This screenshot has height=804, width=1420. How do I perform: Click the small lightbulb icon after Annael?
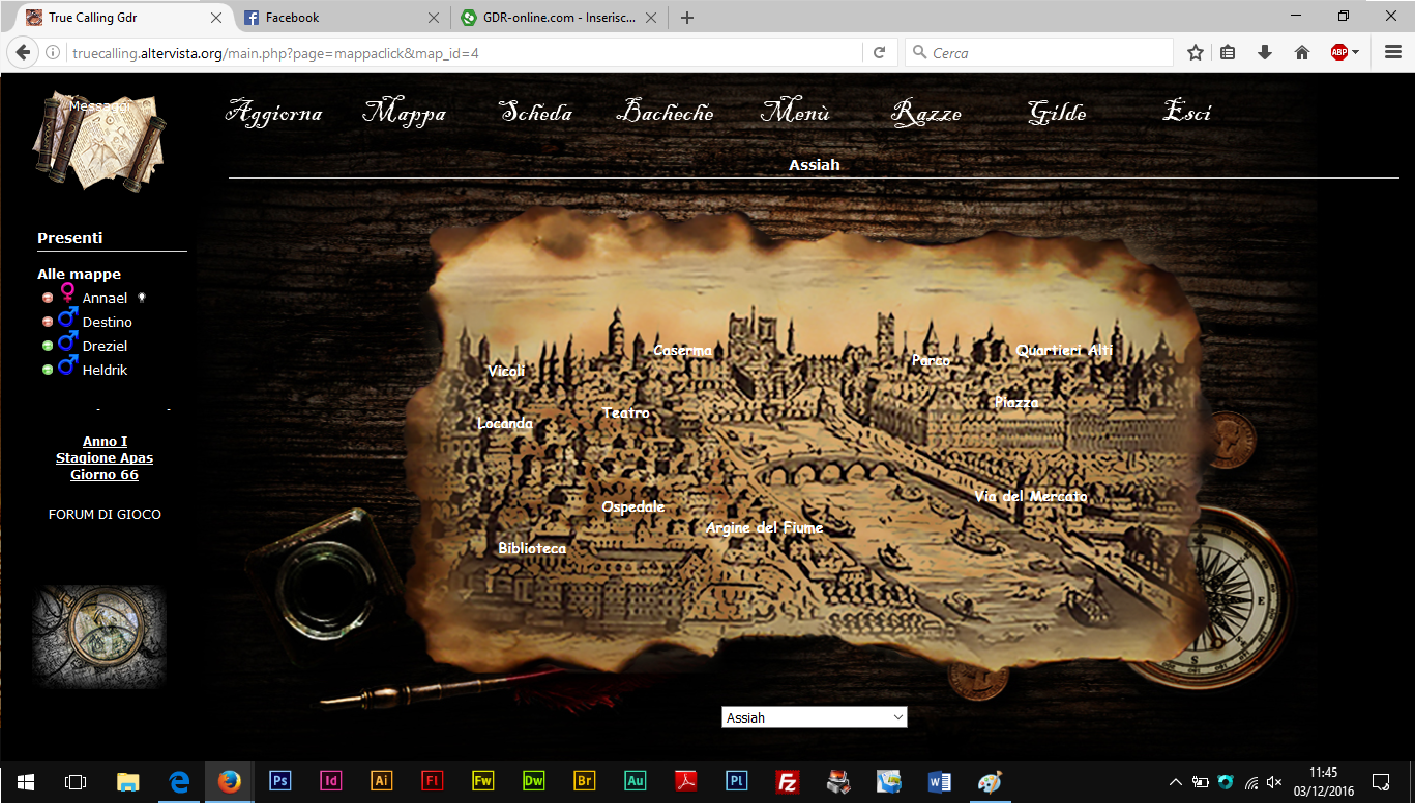coord(142,297)
